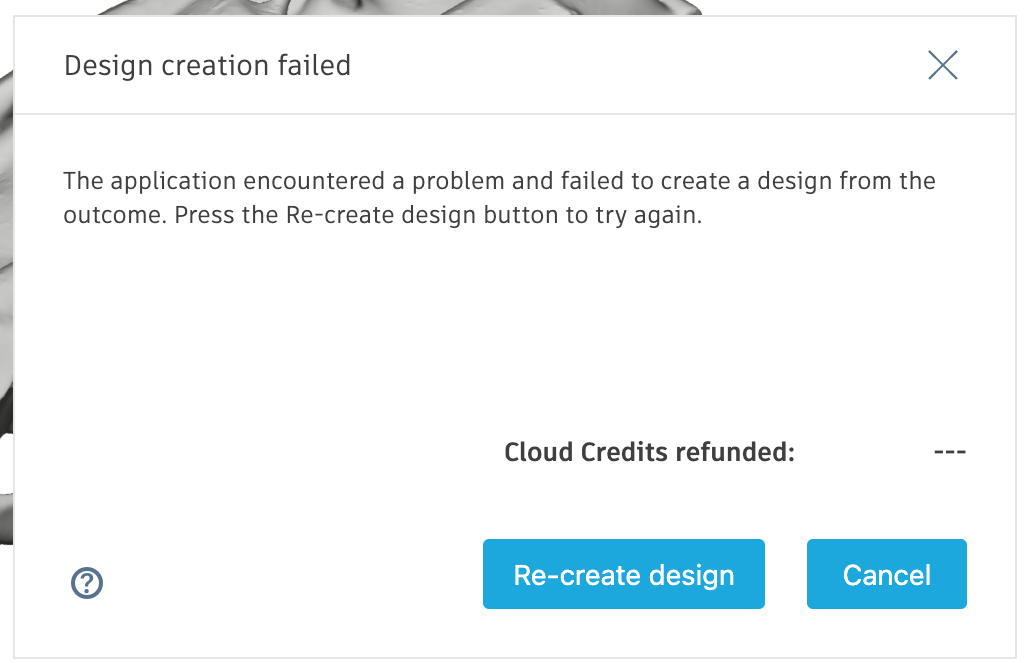Click the 3D model behind the dialog
This screenshot has height=663, width=1026.
coord(6,300)
